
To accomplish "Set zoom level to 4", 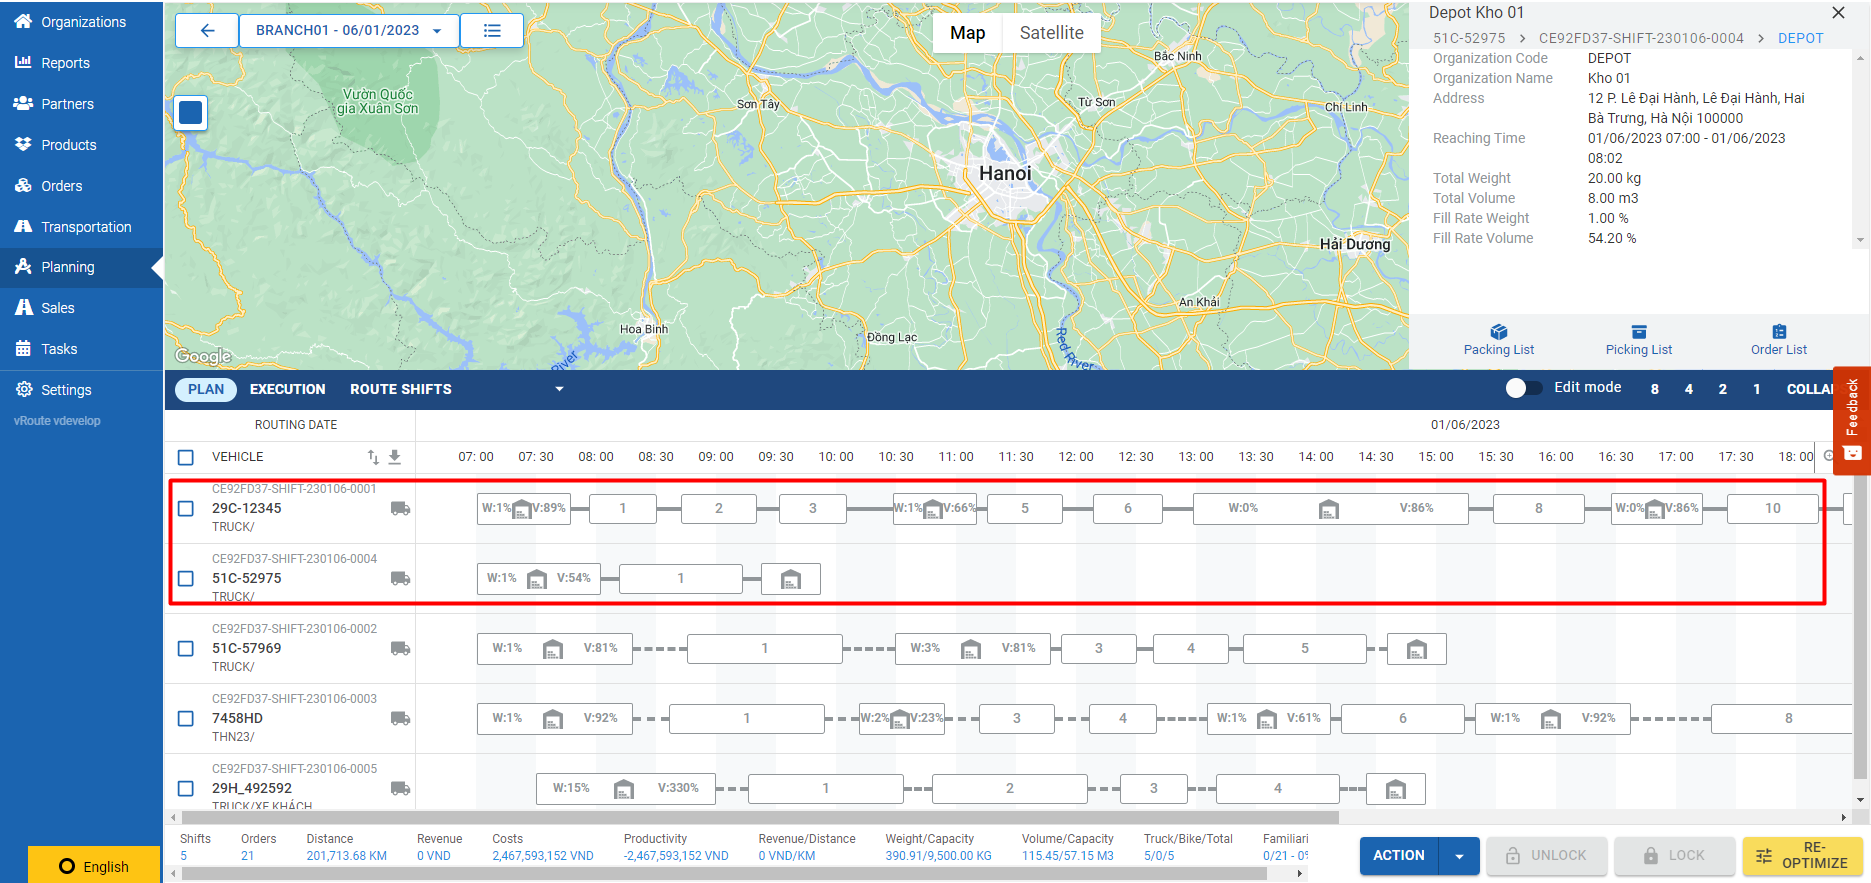I will tap(1689, 389).
